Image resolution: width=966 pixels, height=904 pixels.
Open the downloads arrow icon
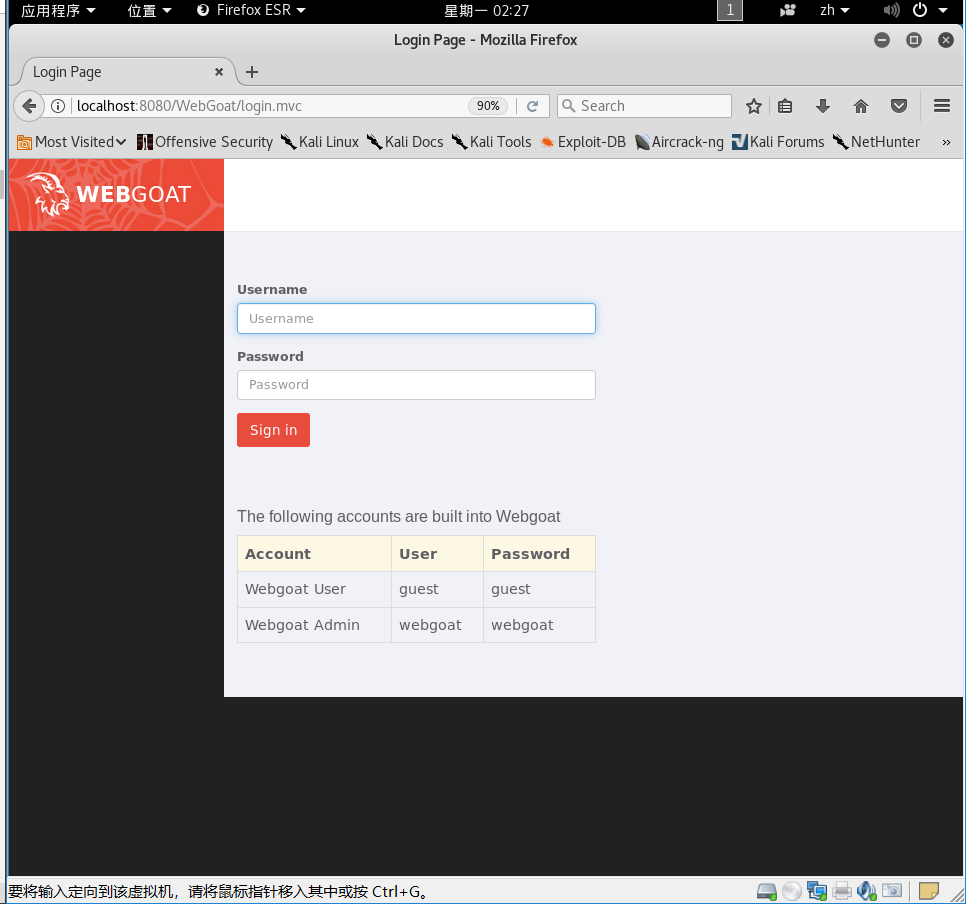pos(822,106)
